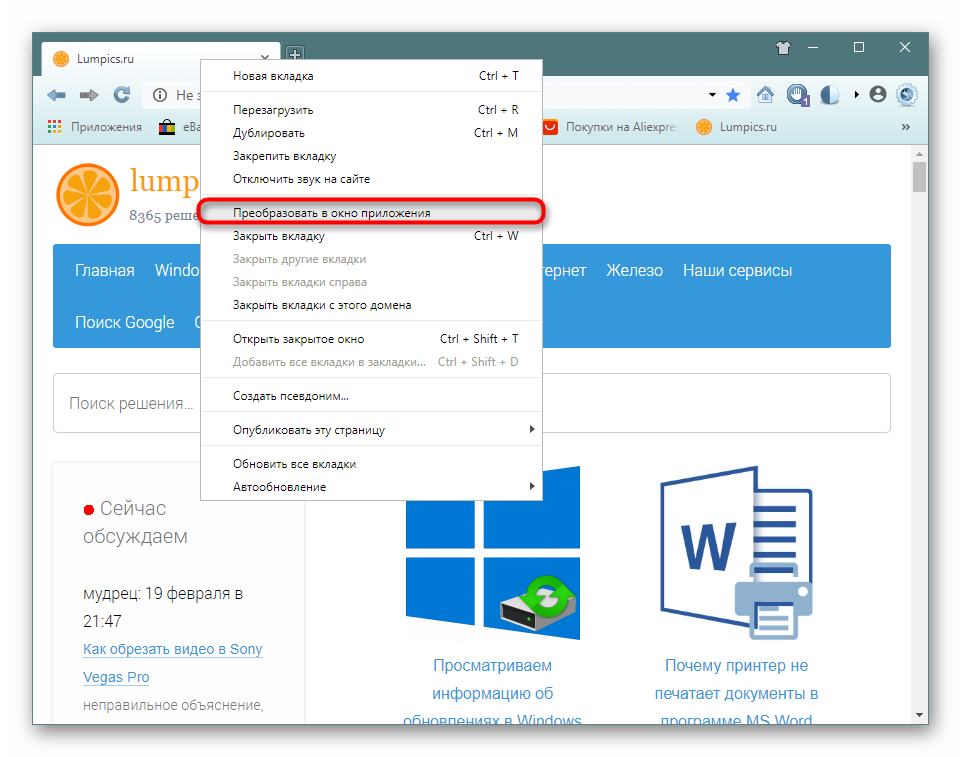Choose 'Закрепить вкладку' from context menu
Viewport: 961px width, 757px height.
point(284,156)
